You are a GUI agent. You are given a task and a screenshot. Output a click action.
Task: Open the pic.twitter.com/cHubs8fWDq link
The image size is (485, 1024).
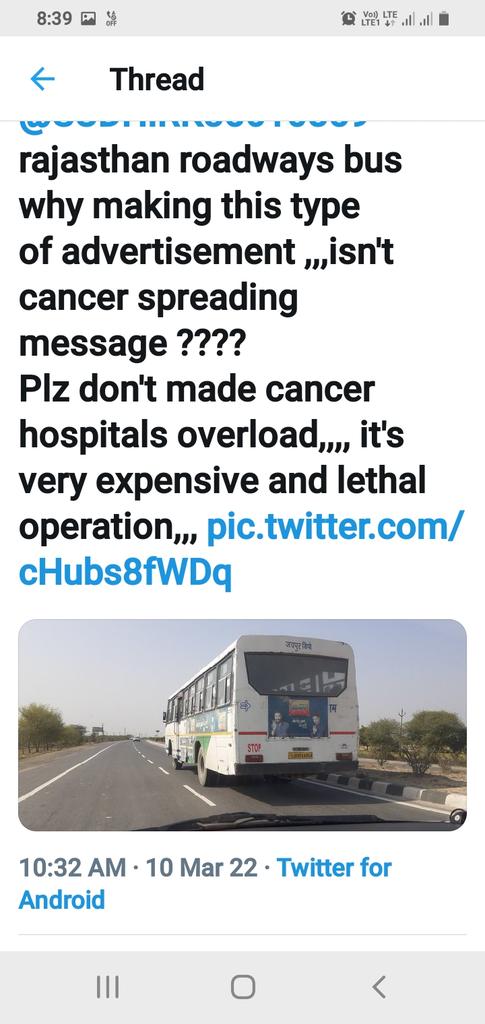[x=242, y=550]
